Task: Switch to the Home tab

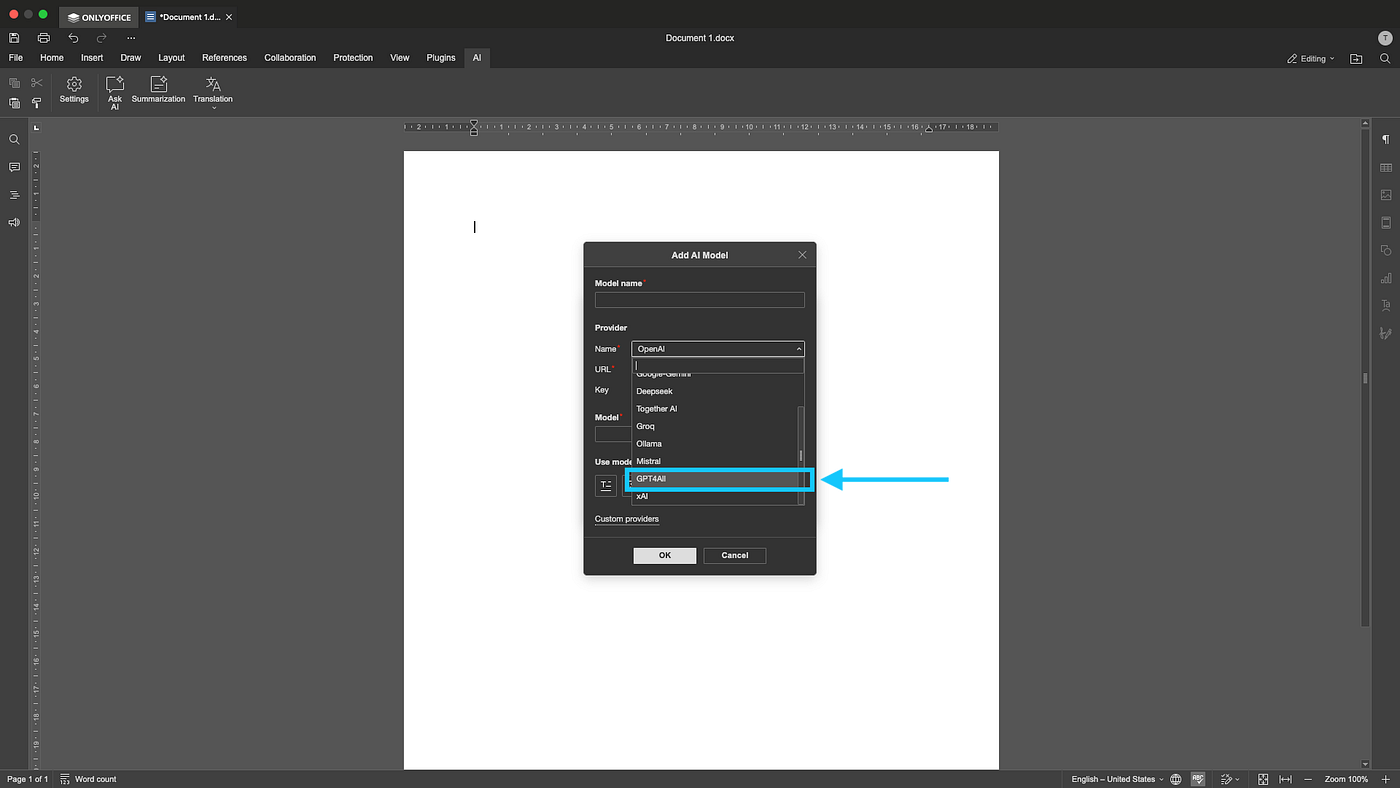Action: (52, 58)
